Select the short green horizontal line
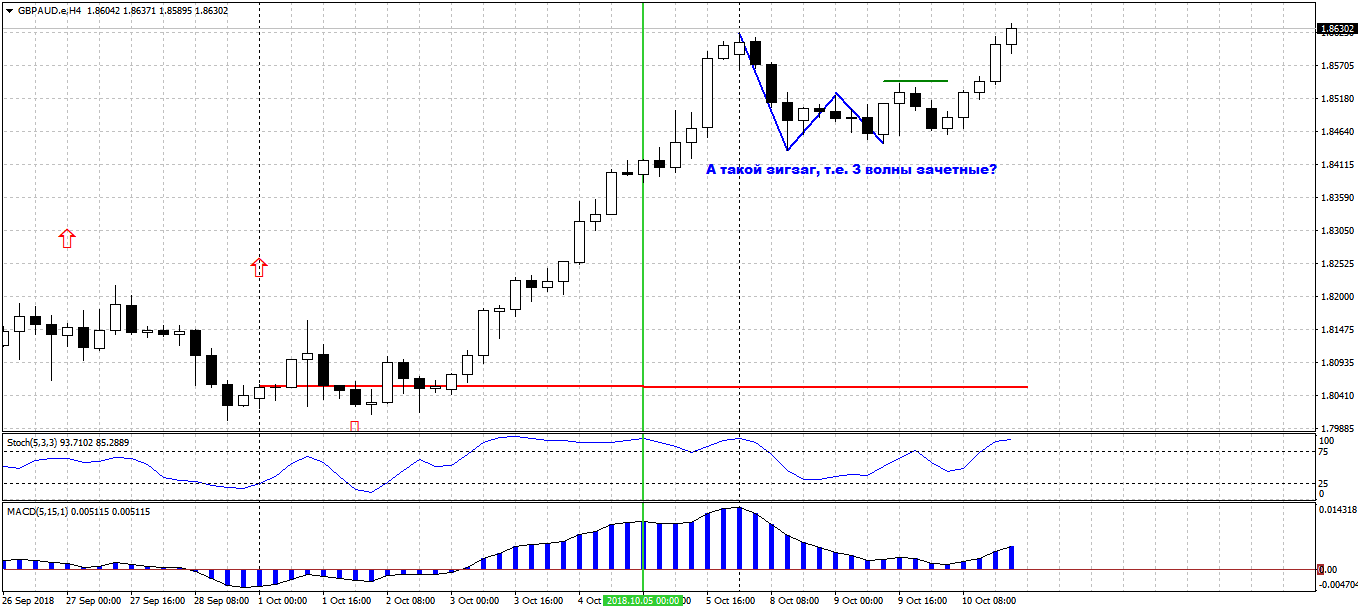1358x612 pixels. pyautogui.click(x=915, y=80)
